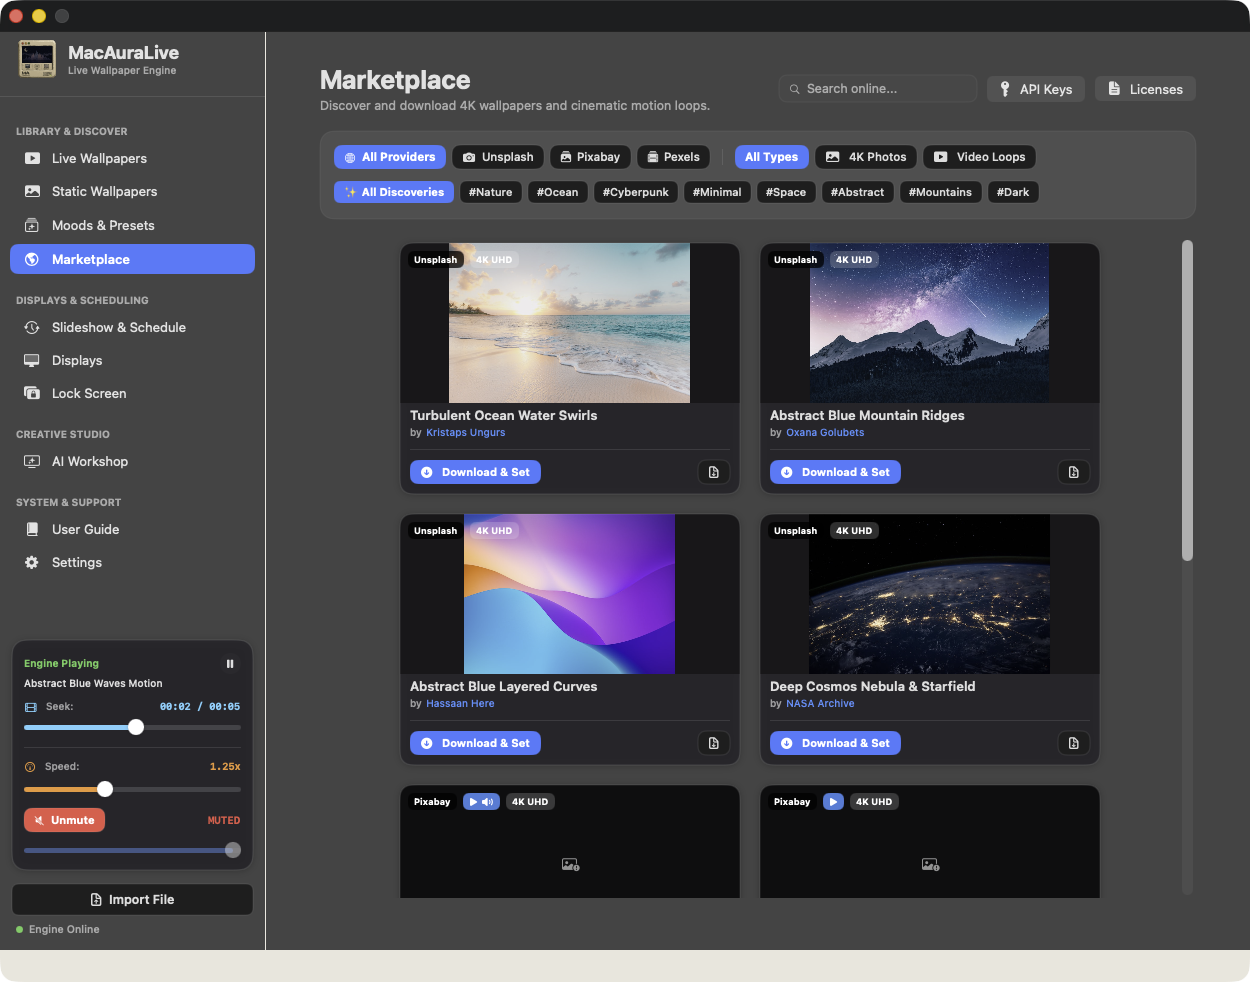Click license icon on Layered Curves card
Screen dimensions: 1250x982
714,743
